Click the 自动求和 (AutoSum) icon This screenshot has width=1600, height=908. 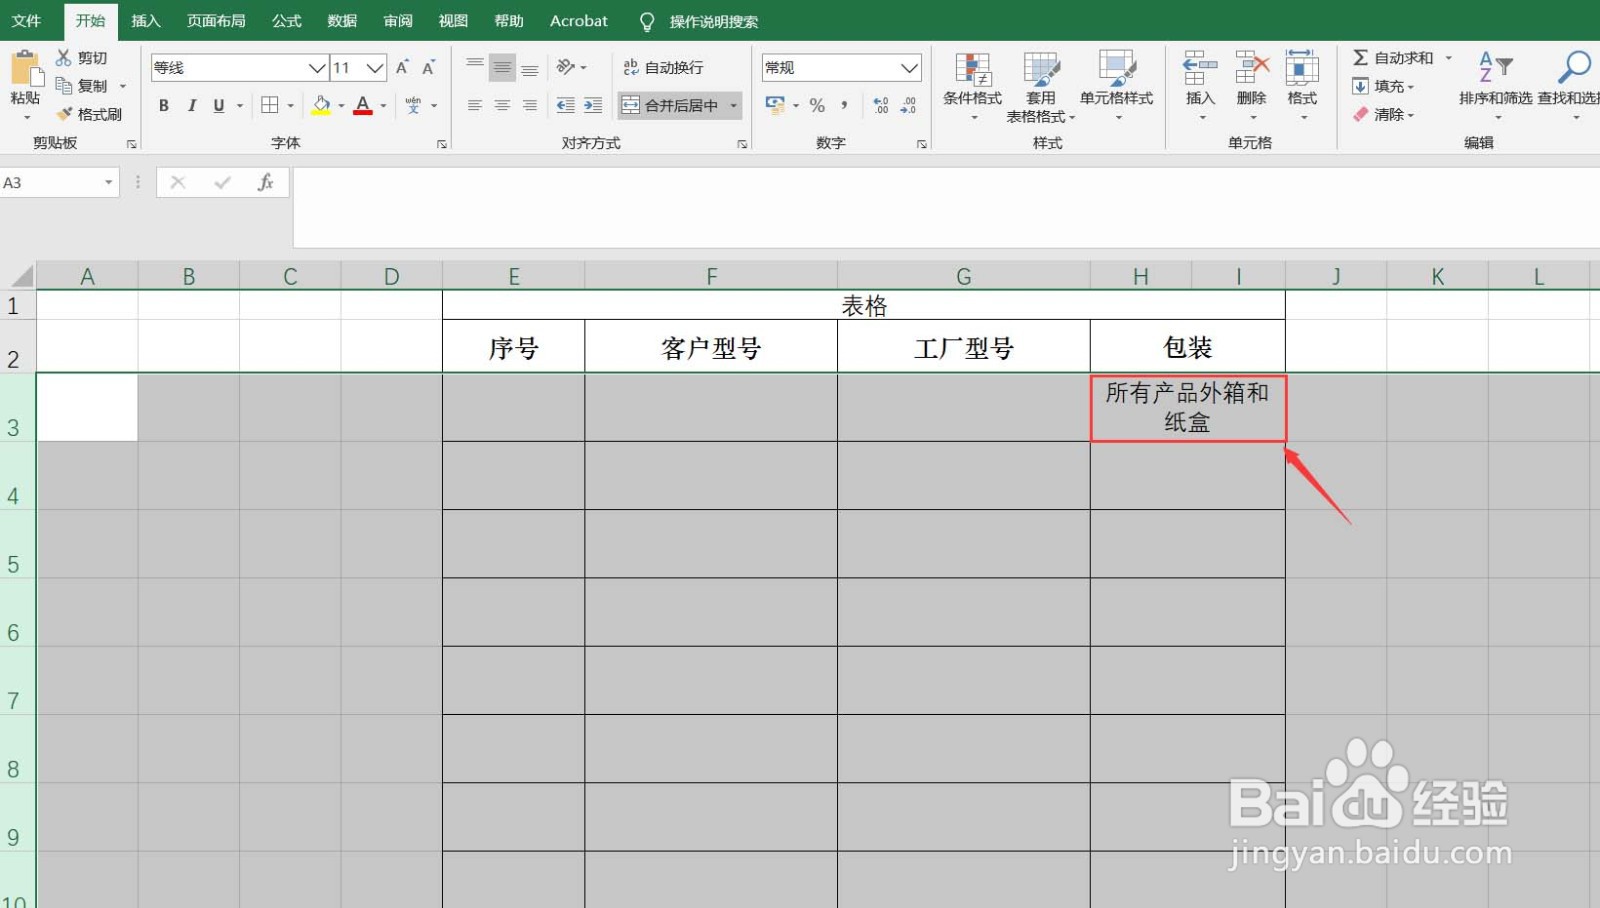pyautogui.click(x=1360, y=57)
